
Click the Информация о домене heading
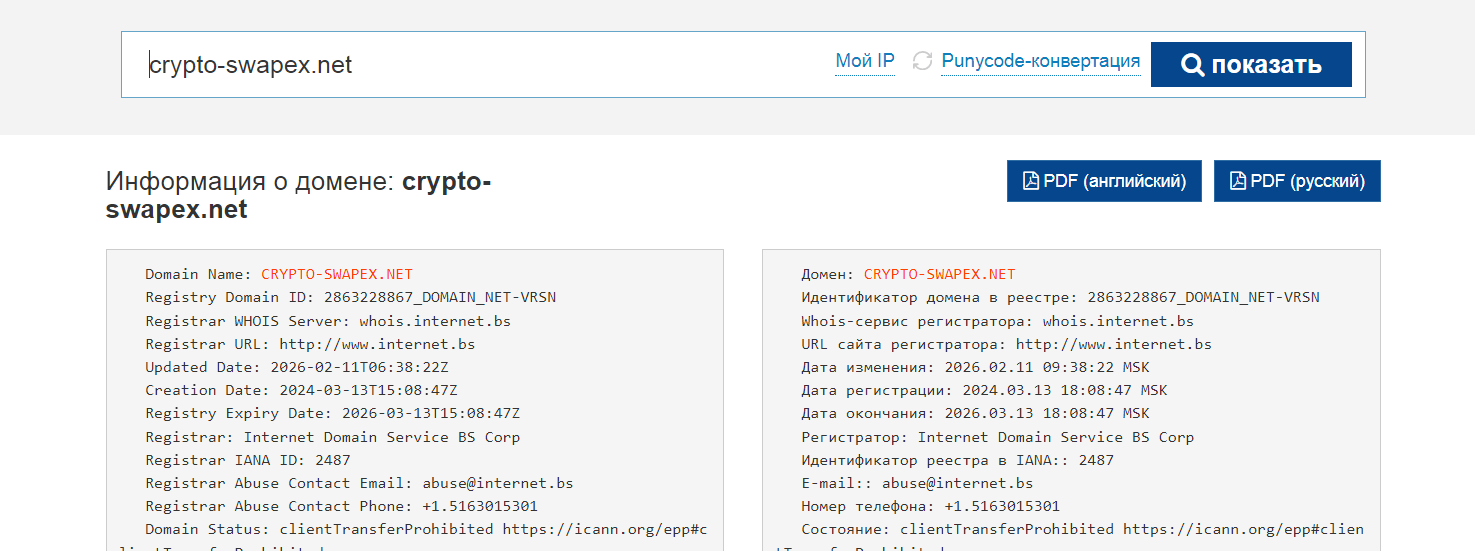pos(298,195)
